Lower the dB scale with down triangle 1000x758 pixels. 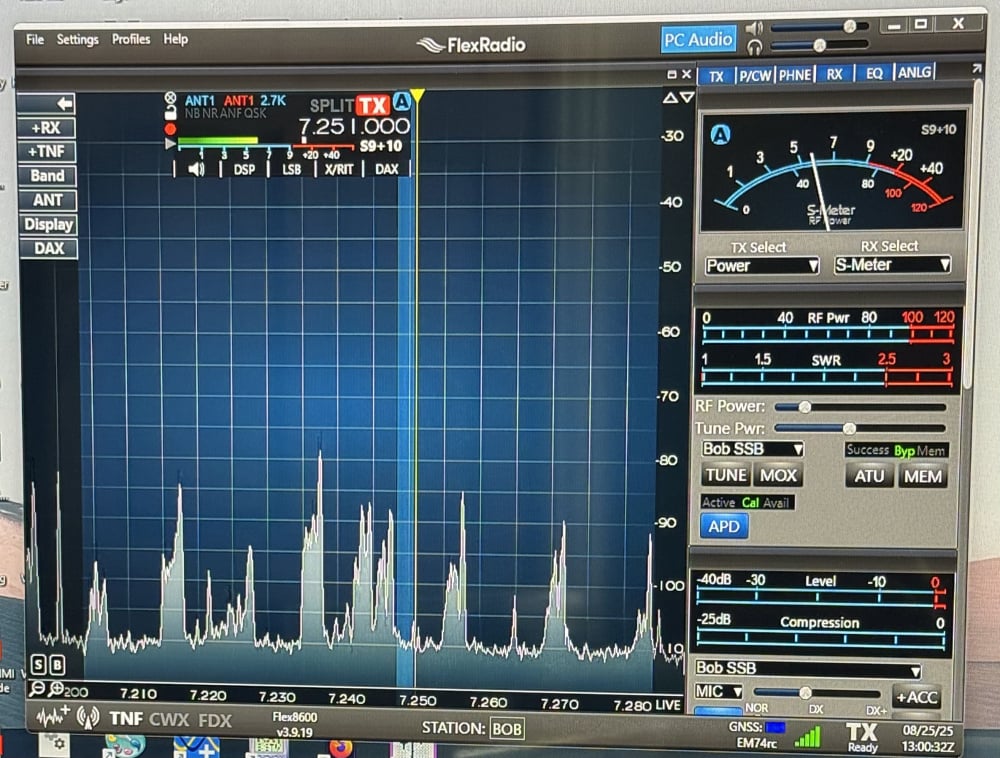coord(686,98)
